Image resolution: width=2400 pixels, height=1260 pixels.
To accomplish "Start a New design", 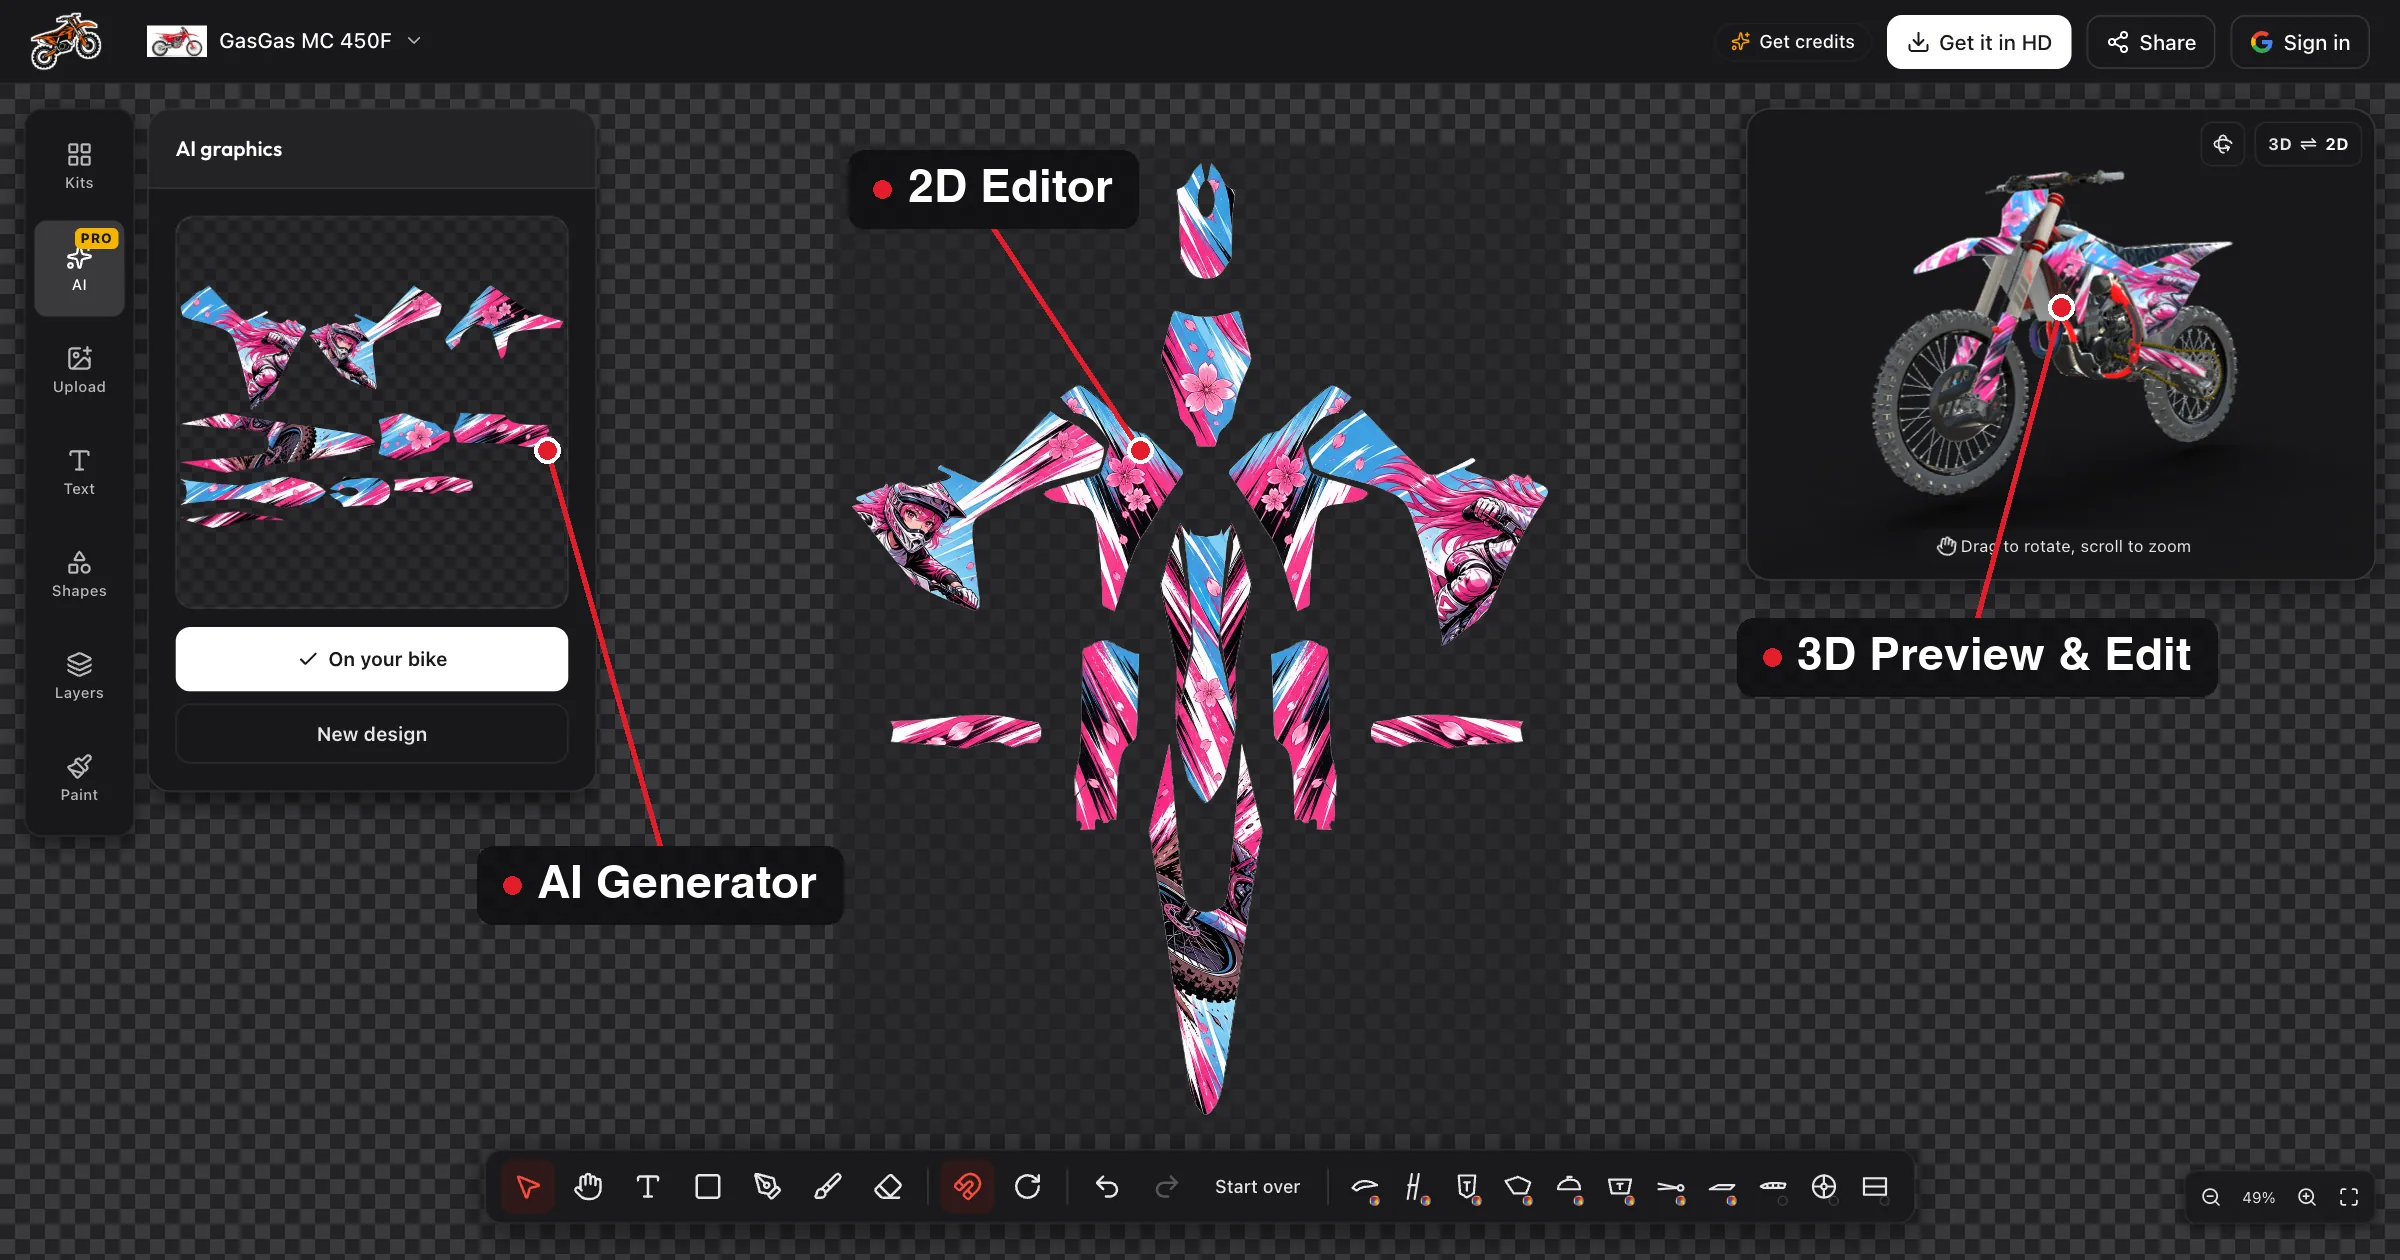I will tap(372, 734).
